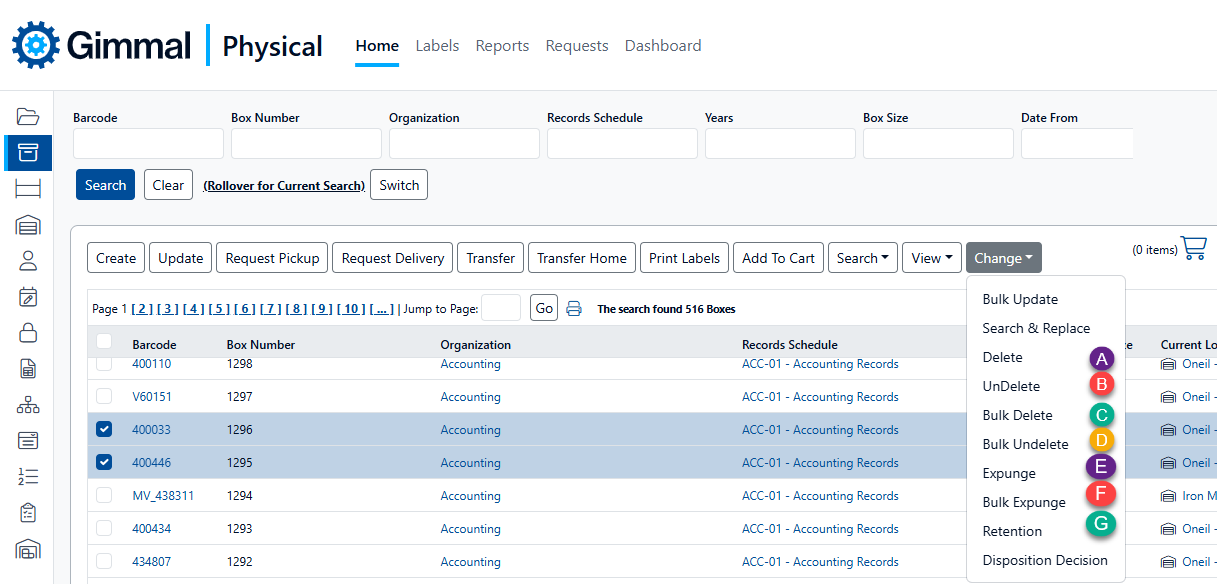Toggle the select-all checkbox in table header
1217x584 pixels.
(x=104, y=342)
